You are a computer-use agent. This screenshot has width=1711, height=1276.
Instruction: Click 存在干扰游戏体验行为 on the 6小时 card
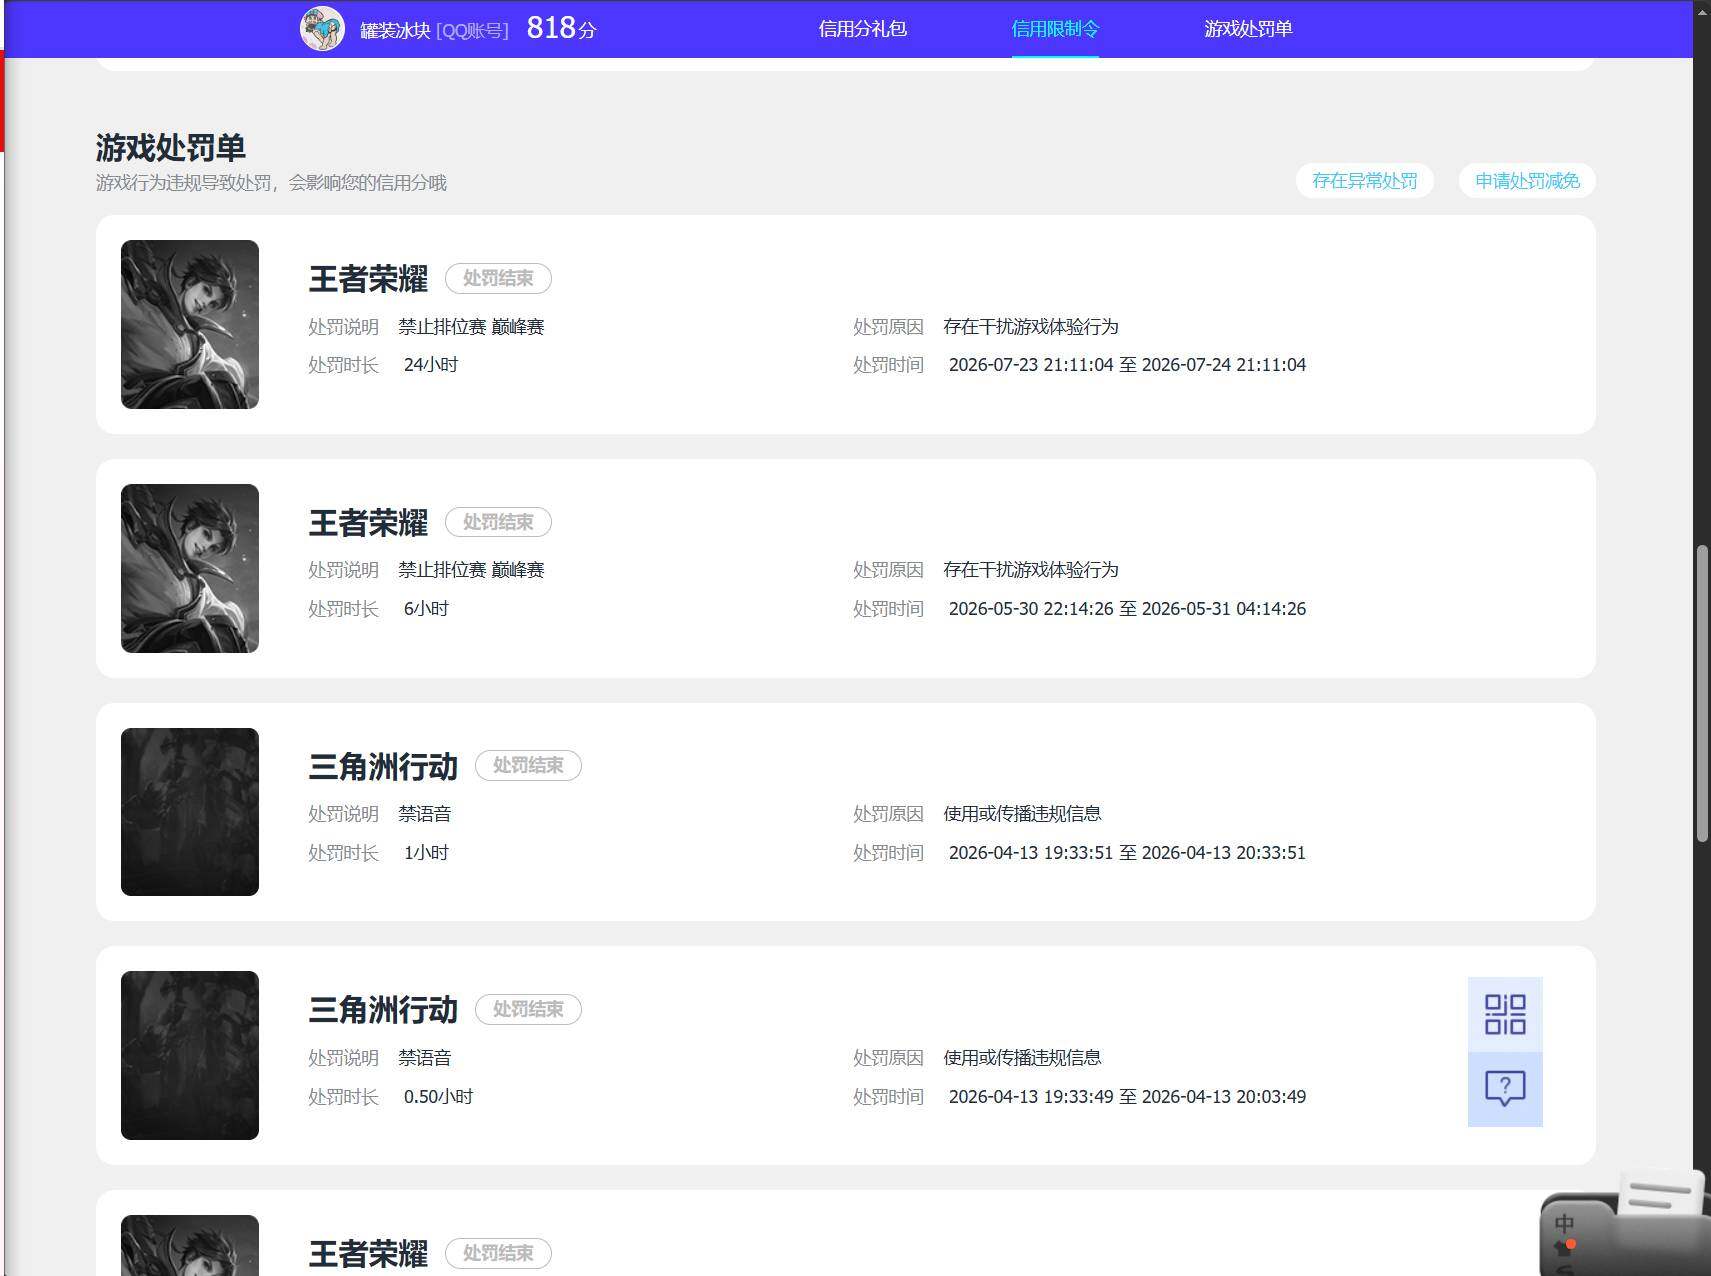tap(1031, 570)
